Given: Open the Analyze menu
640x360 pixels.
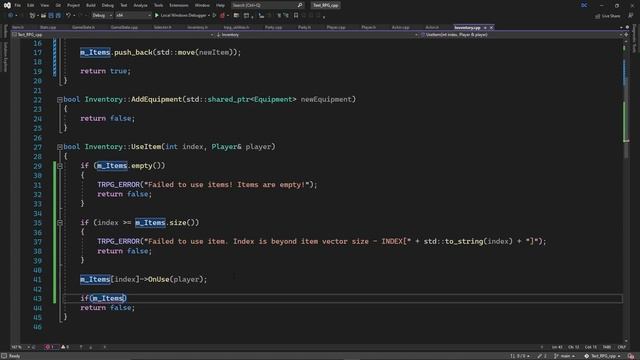Looking at the screenshot, I should click(140, 5).
